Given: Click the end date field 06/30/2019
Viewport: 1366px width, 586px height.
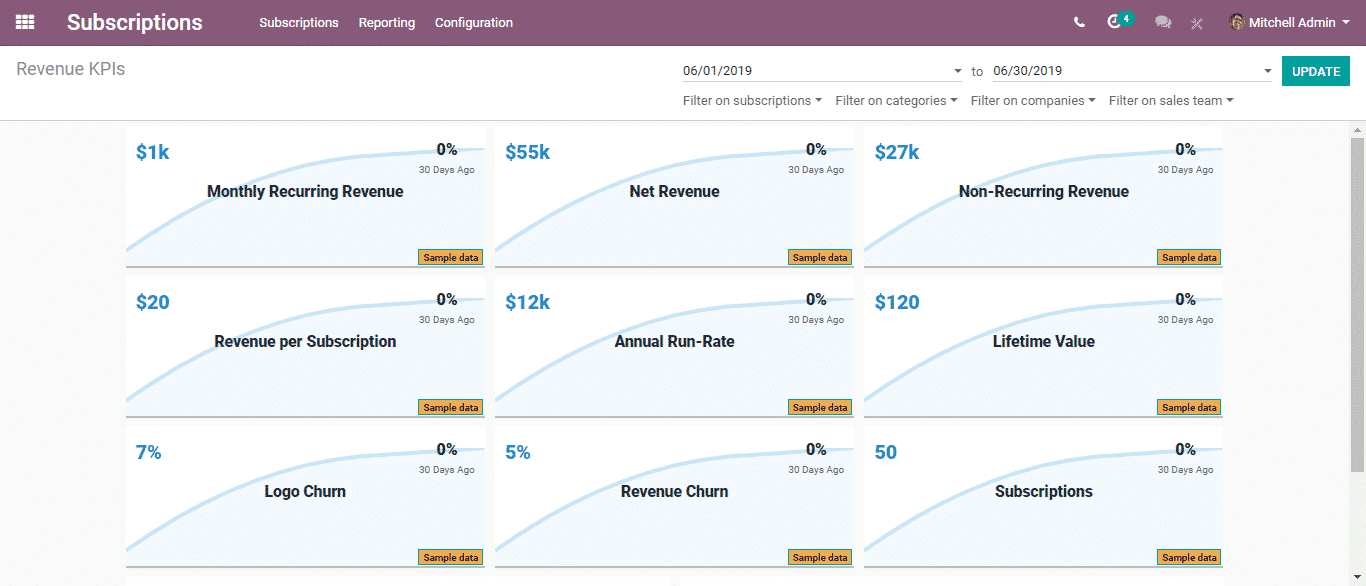Looking at the screenshot, I should 1125,71.
